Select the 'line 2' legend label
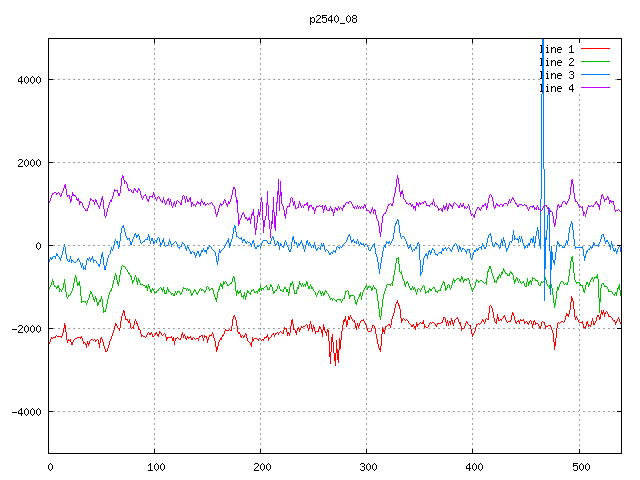640x480 pixels. tap(557, 62)
